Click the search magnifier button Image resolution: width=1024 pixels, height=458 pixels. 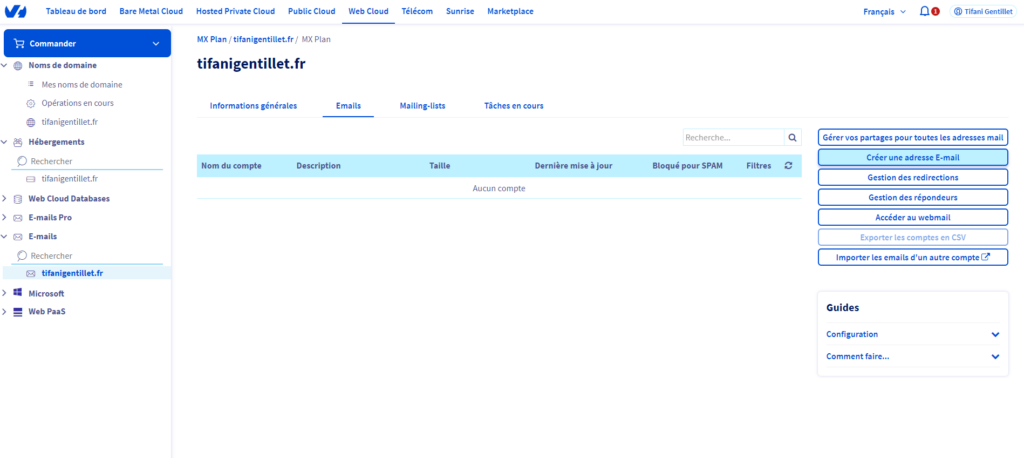tap(792, 137)
